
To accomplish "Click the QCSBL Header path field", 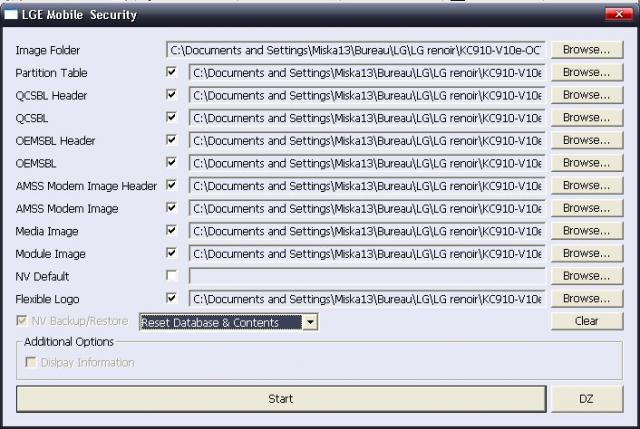I will pyautogui.click(x=367, y=96).
